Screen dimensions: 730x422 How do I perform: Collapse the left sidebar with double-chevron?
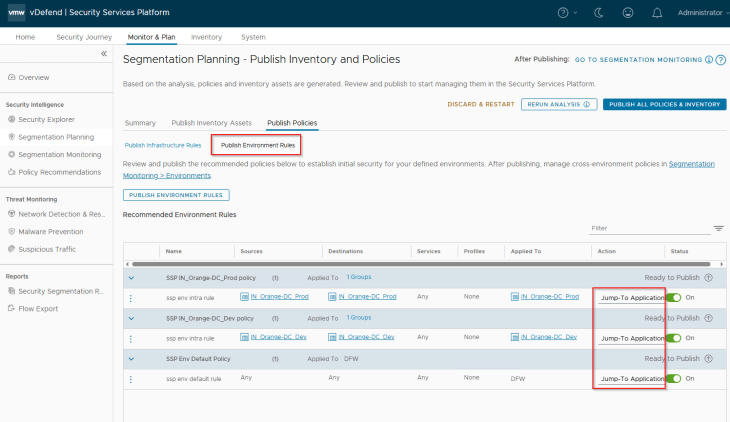(x=104, y=53)
